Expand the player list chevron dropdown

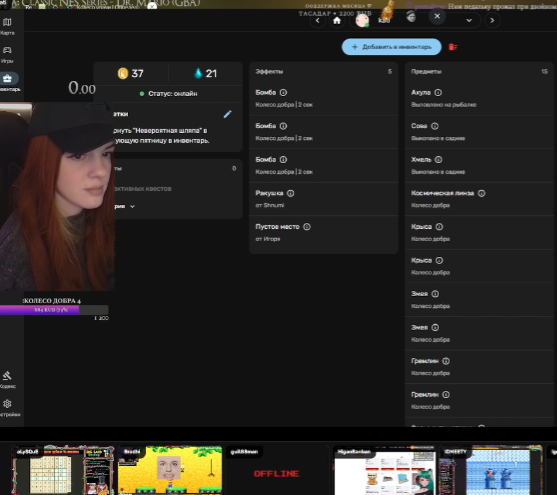pos(469,21)
